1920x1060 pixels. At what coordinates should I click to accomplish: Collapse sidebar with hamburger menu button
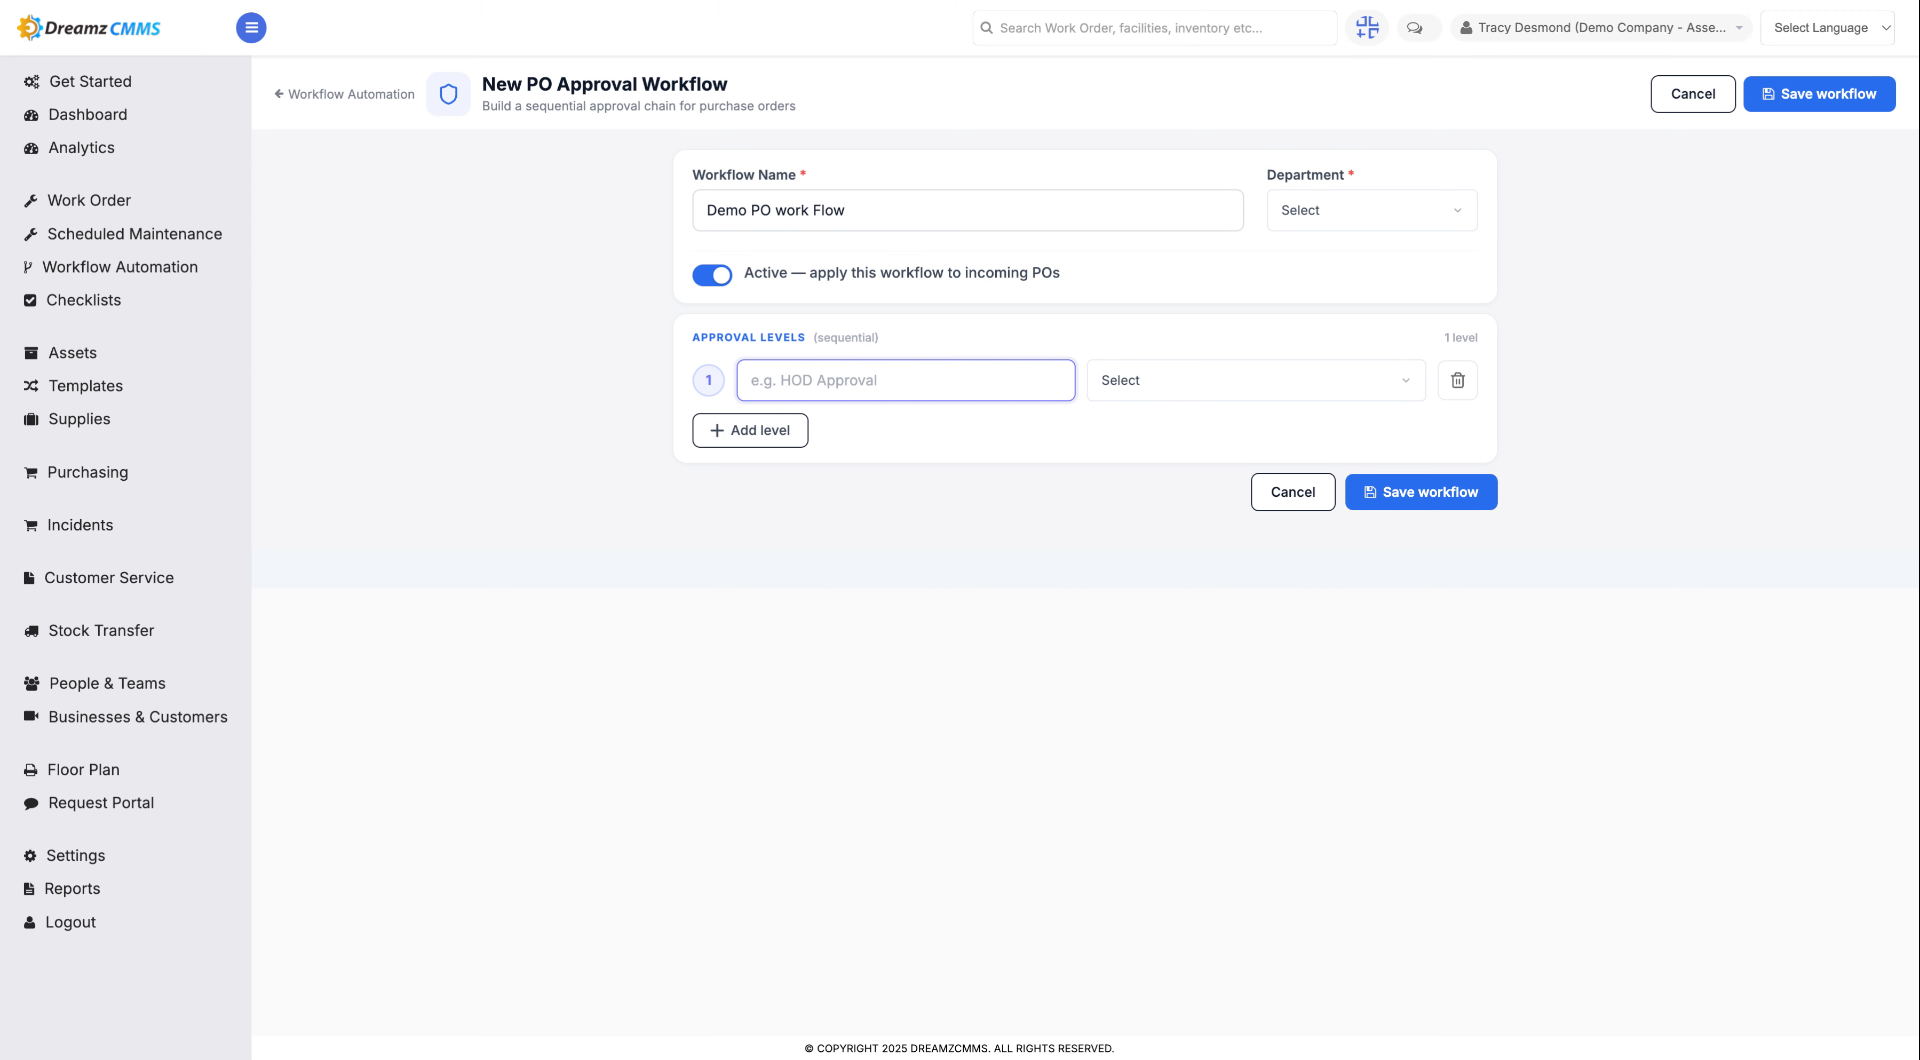coord(251,28)
